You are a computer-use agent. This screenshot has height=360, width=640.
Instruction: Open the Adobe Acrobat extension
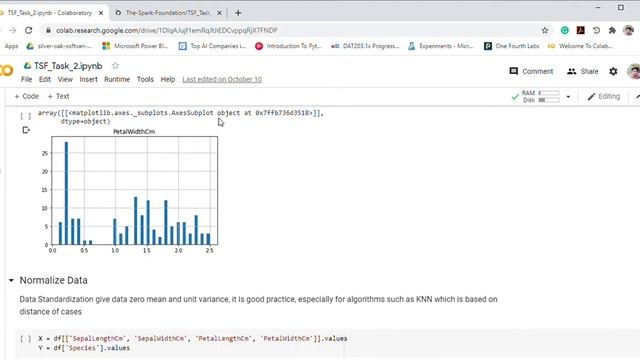(x=580, y=30)
